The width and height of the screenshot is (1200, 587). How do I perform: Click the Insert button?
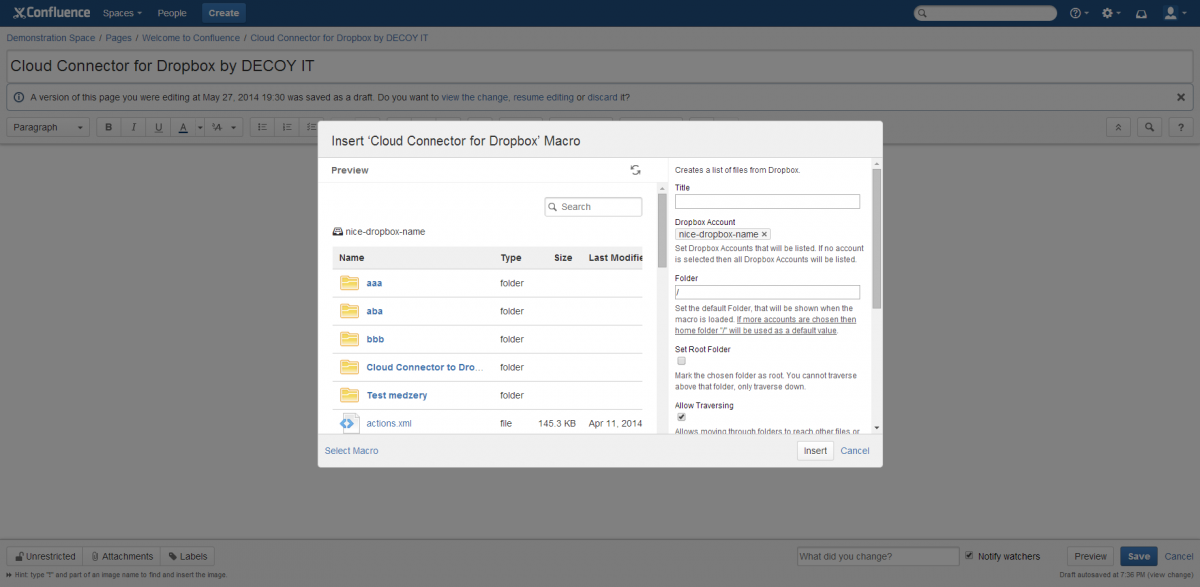(x=815, y=451)
